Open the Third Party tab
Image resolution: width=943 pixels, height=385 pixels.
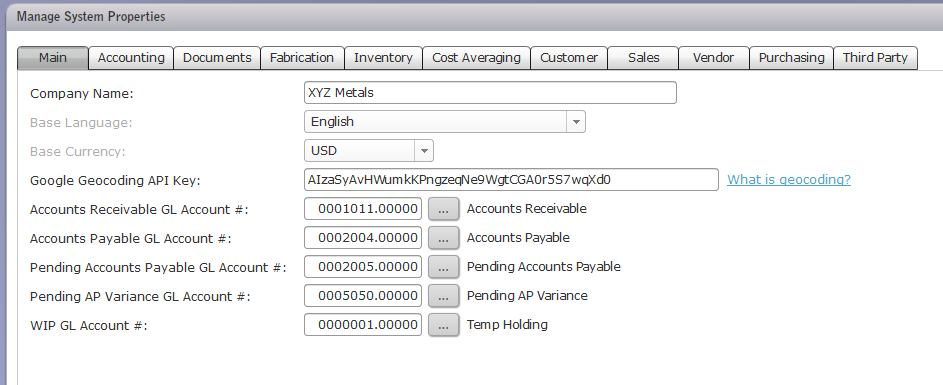[x=876, y=58]
